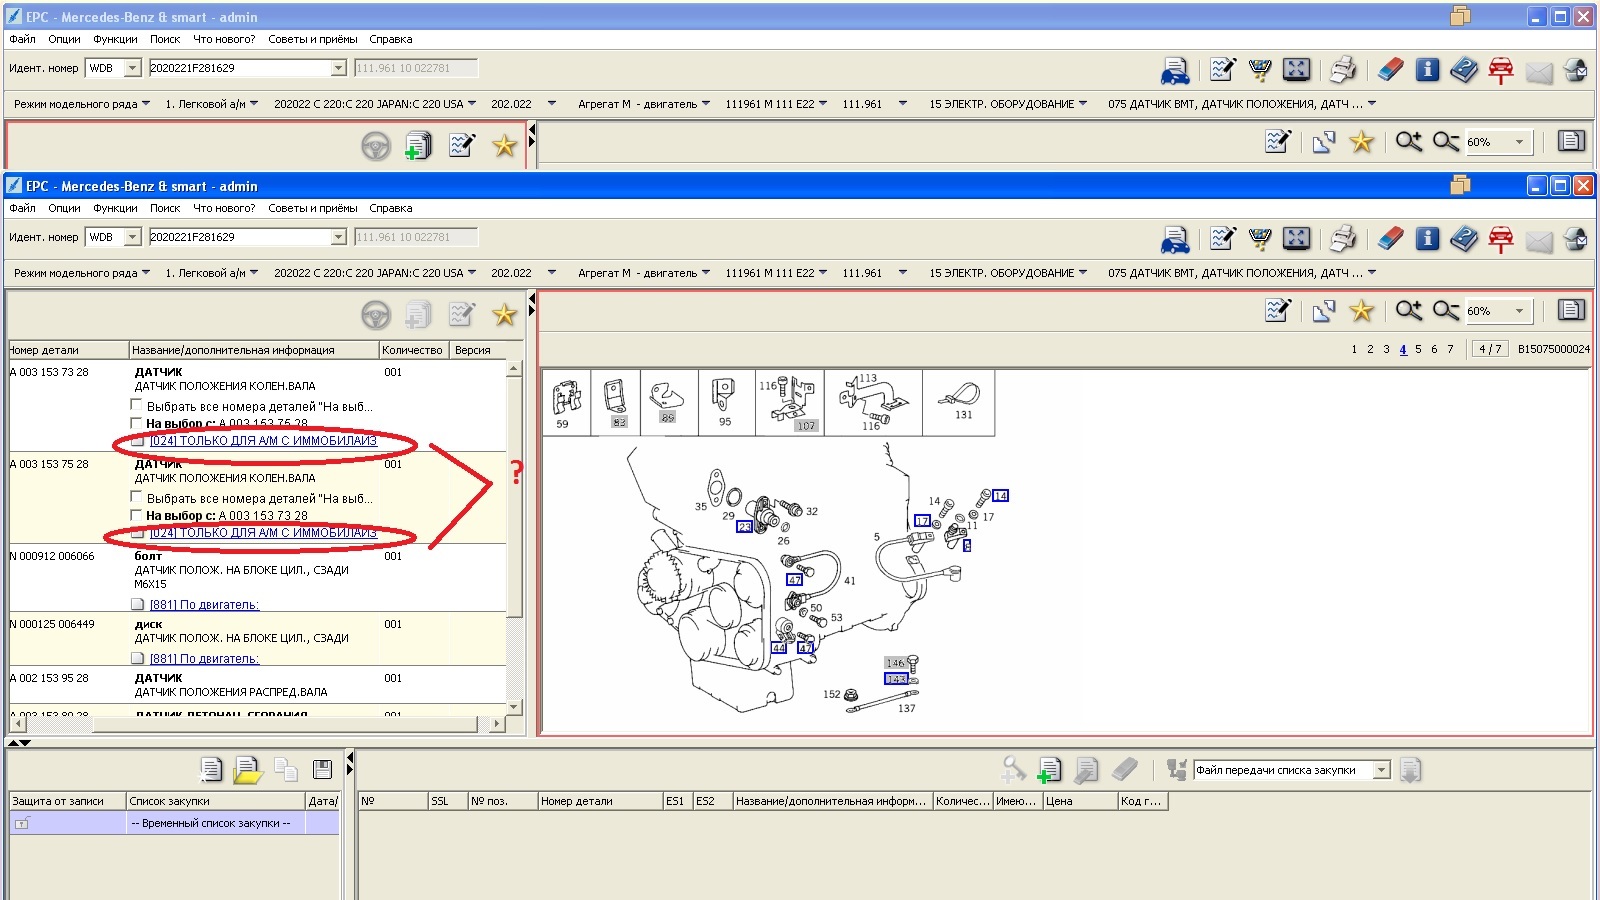Tick 'Выбрать все номера' checkbox under A 003 153 75 28
Viewport: 1600px width, 900px height.
coord(136,497)
